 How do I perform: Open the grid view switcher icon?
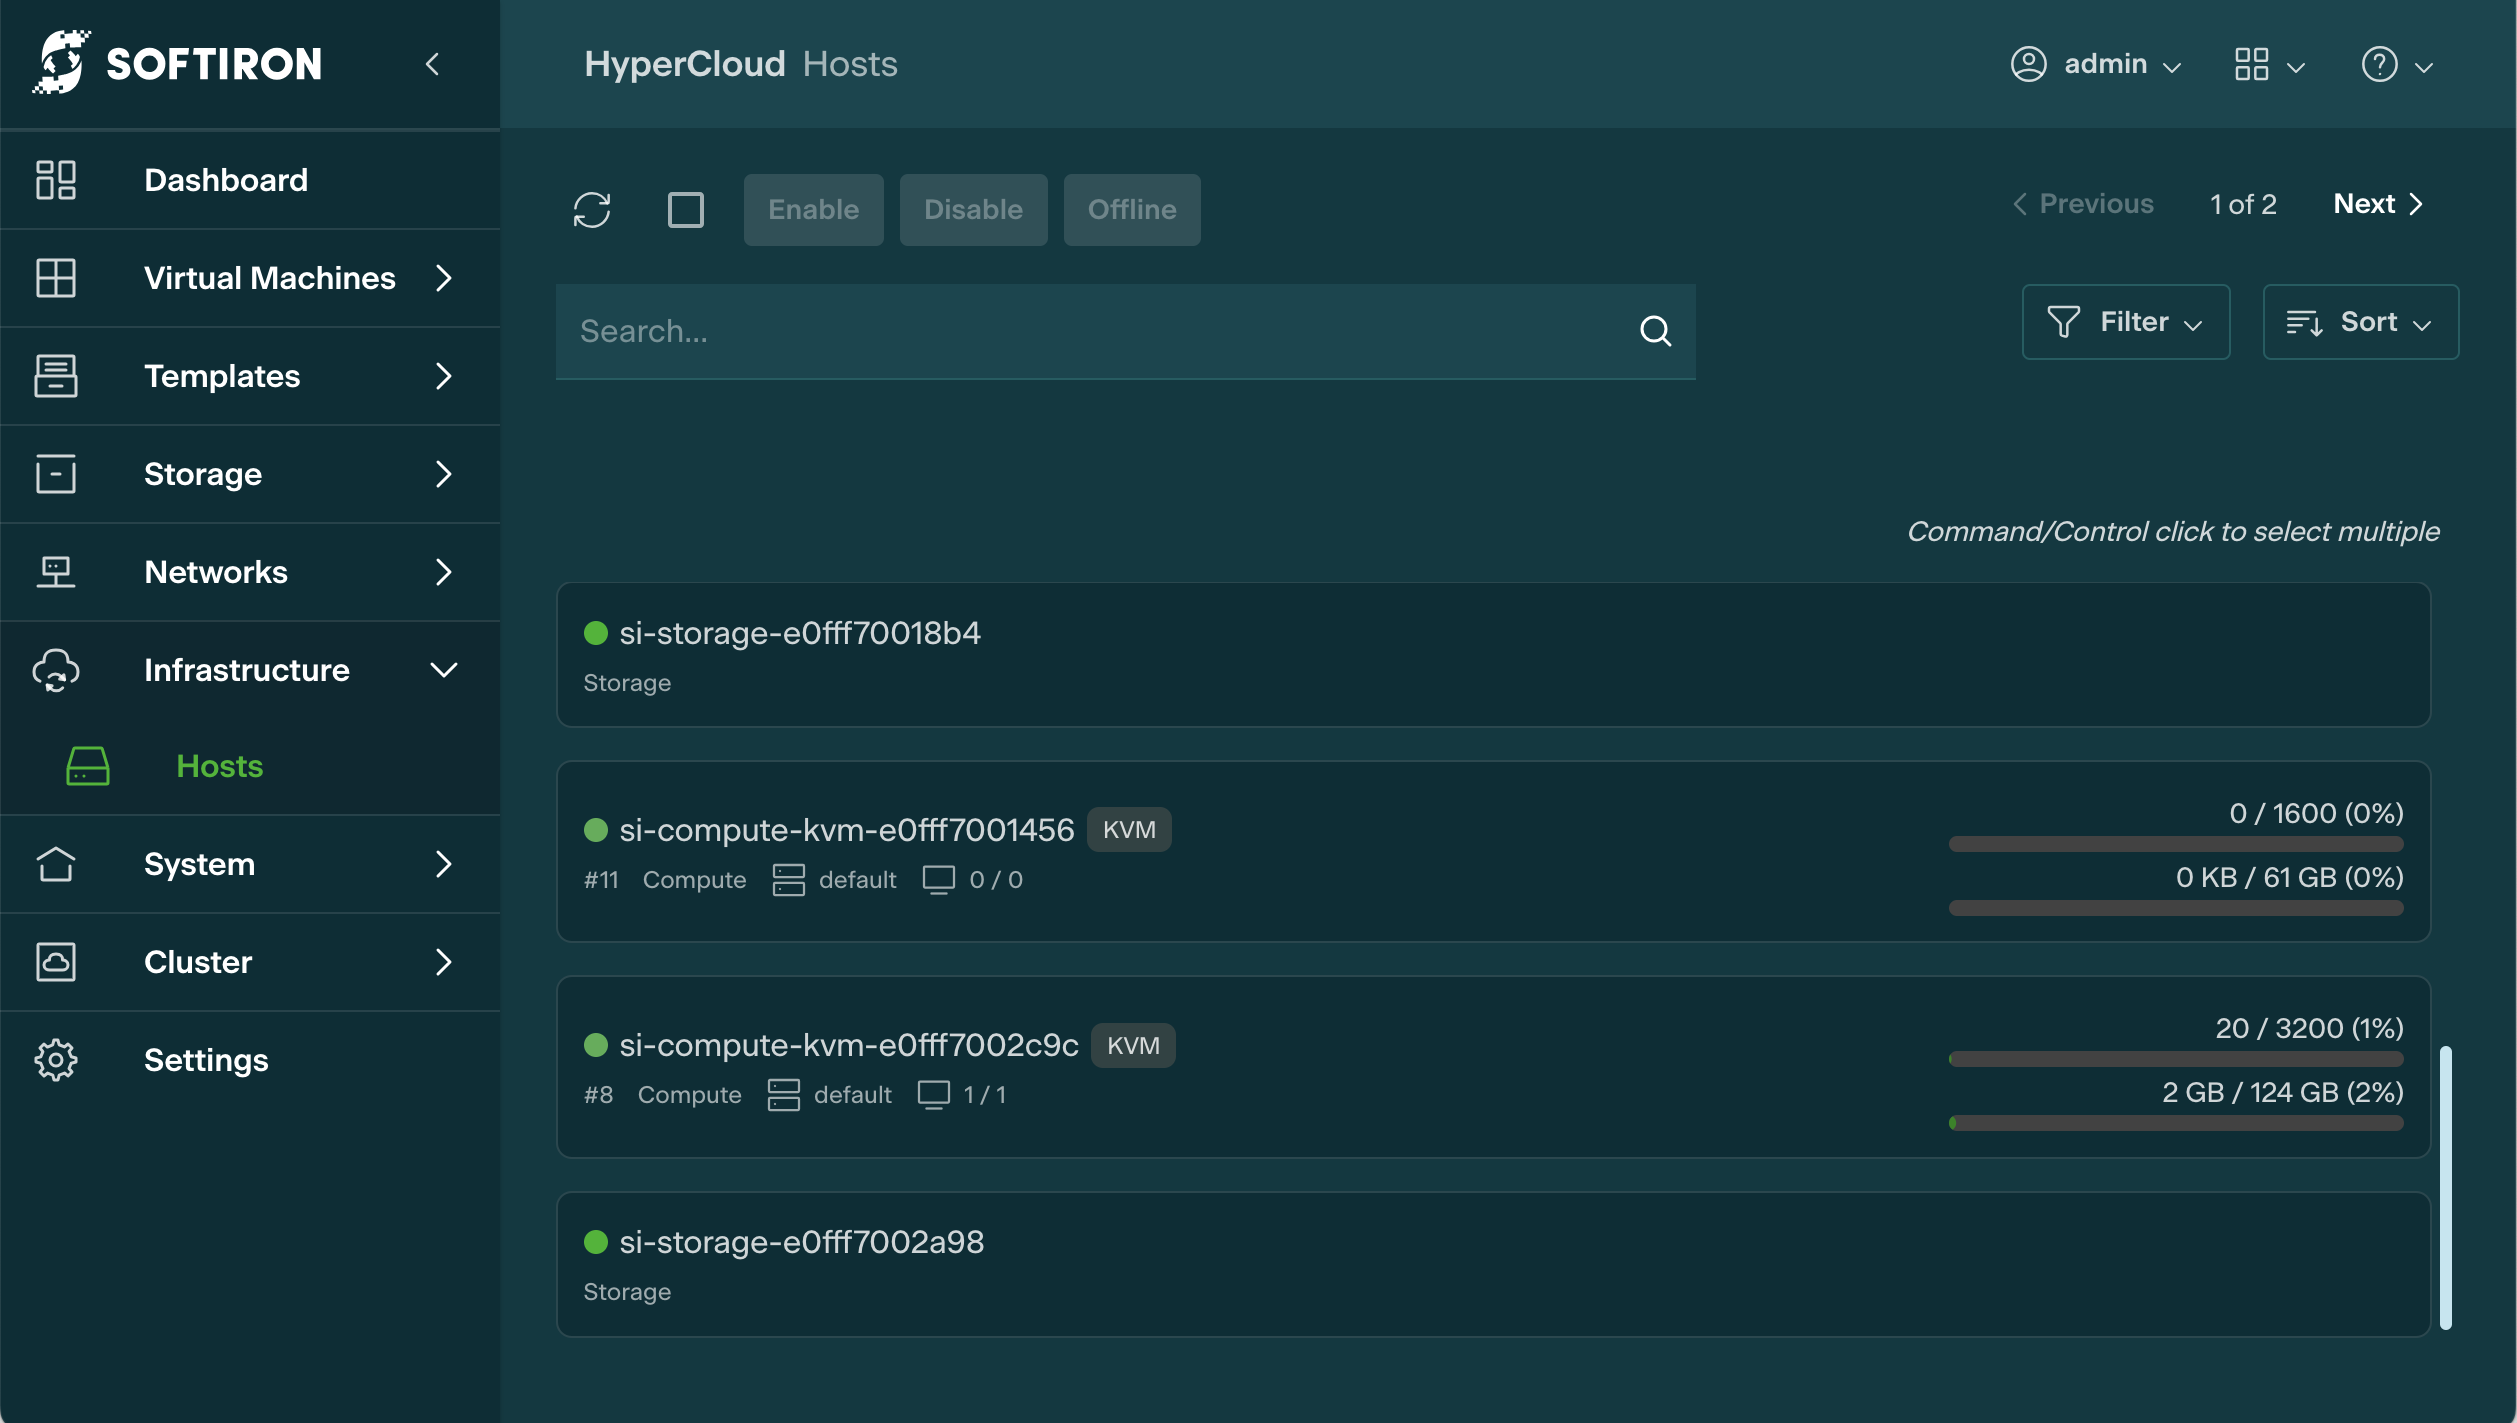(2251, 65)
